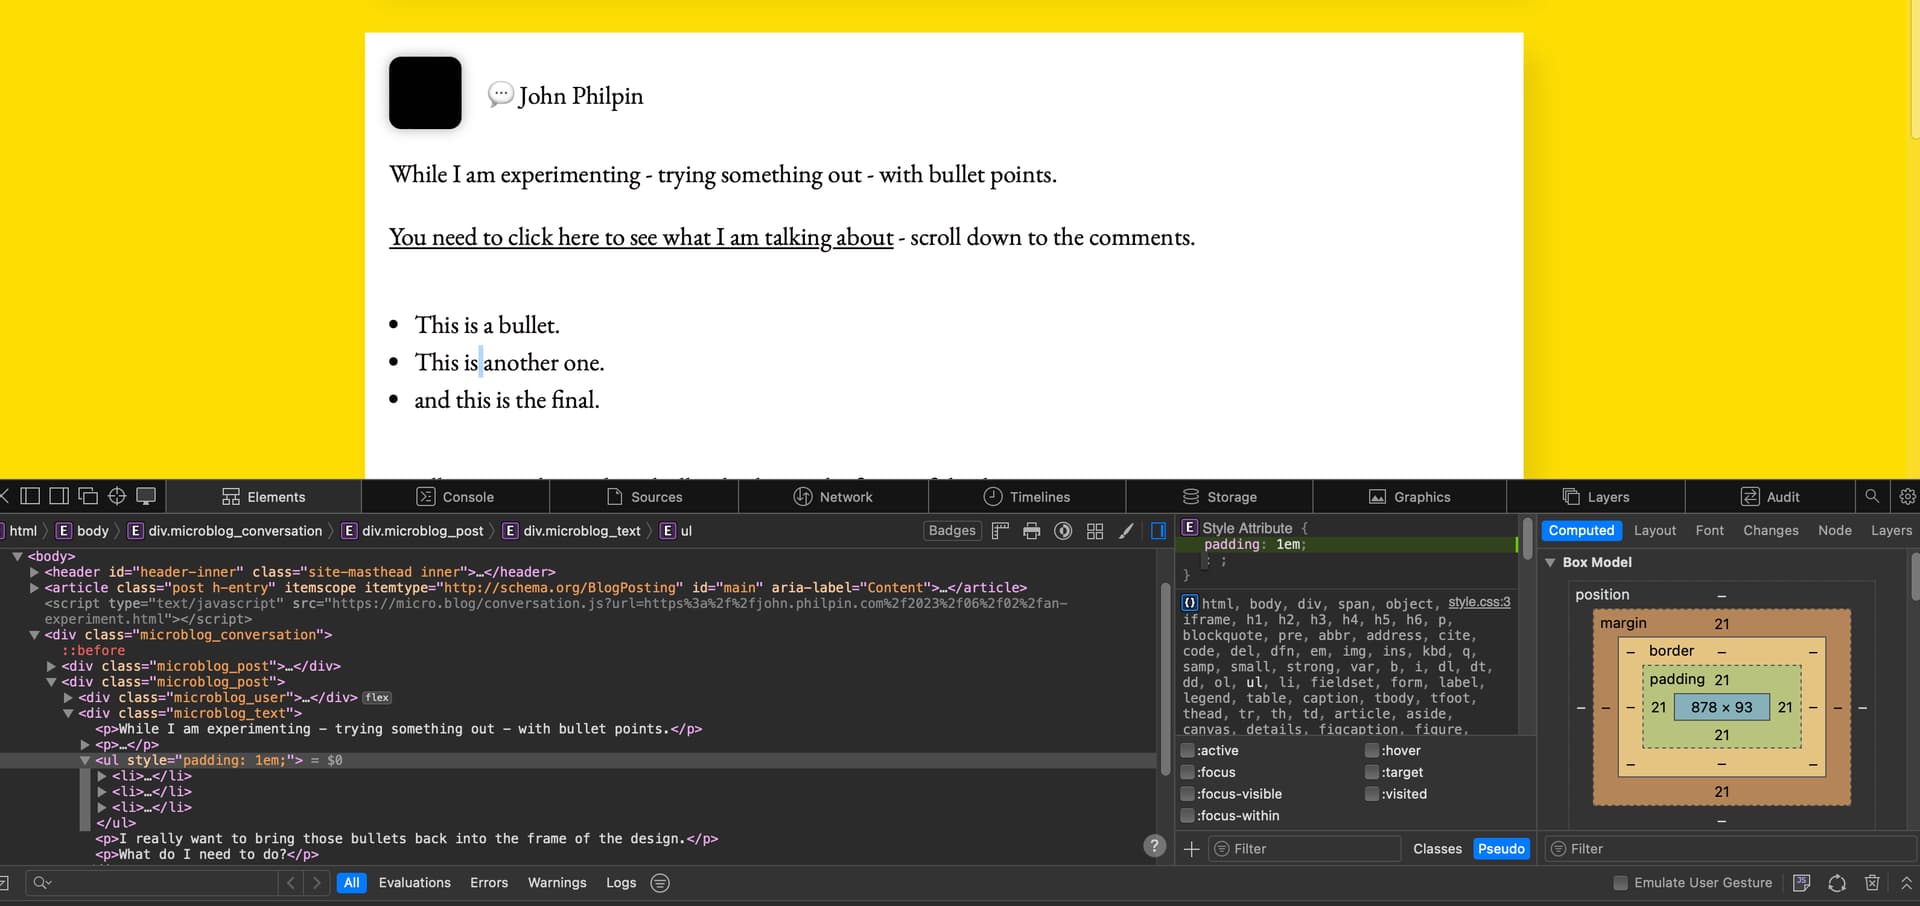Close Web Inspector with the X icon
This screenshot has width=1920, height=906.
4,496
